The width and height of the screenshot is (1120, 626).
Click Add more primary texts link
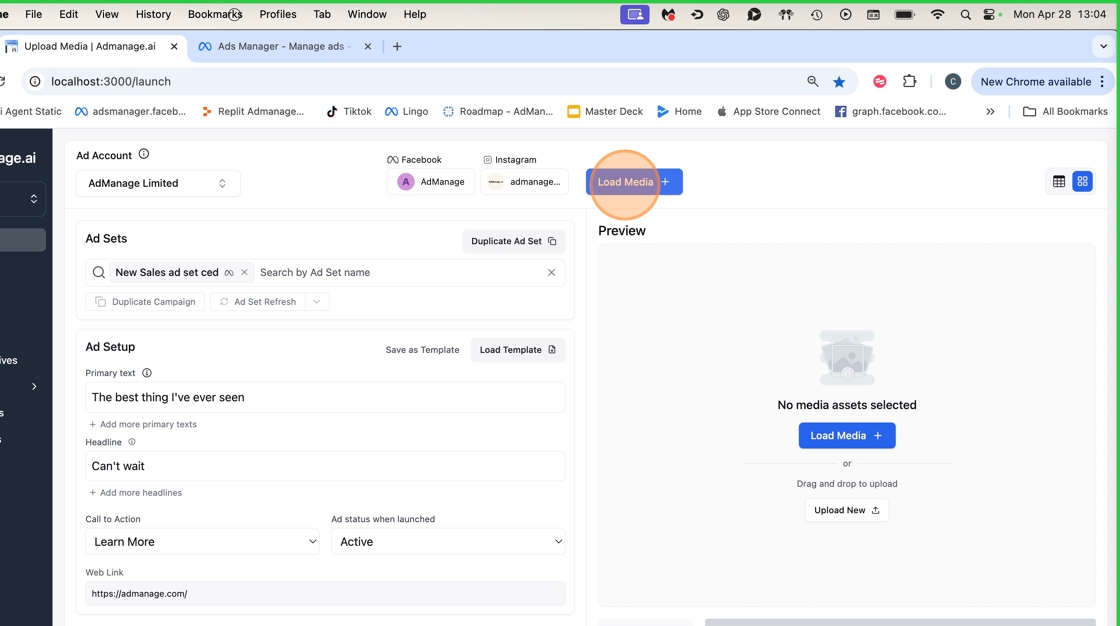coord(143,424)
